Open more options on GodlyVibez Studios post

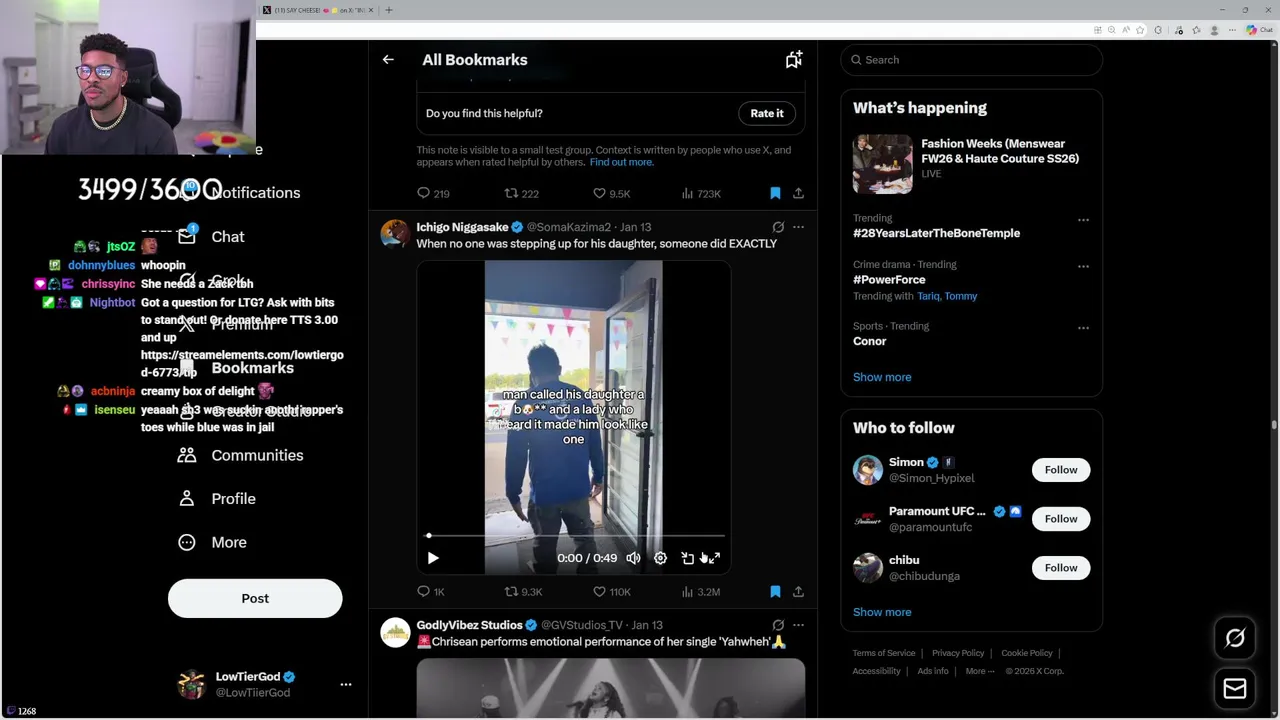tap(798, 625)
